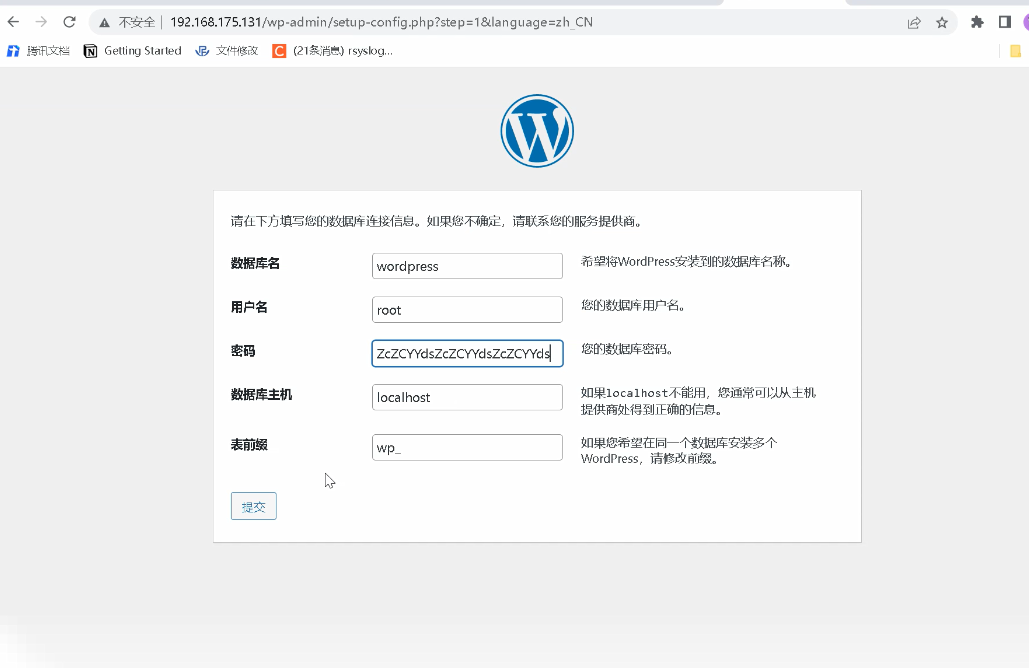Open the yellow bookmarks folder icon
Image resolution: width=1029 pixels, height=668 pixels.
coord(1015,51)
